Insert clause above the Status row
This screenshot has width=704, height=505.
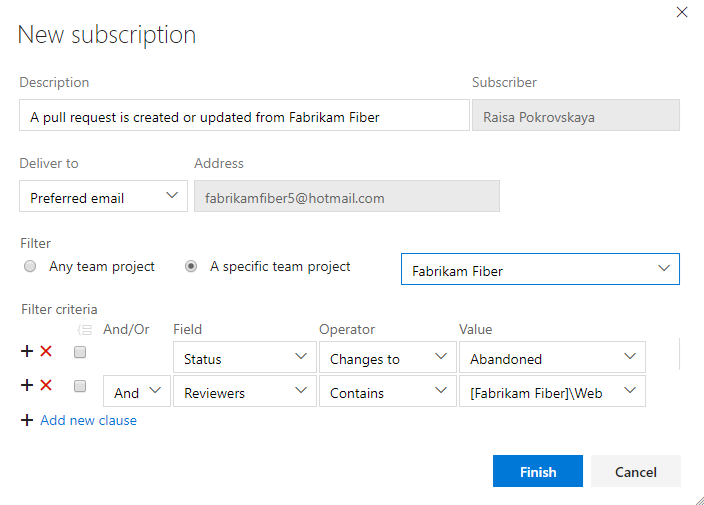click(x=27, y=351)
